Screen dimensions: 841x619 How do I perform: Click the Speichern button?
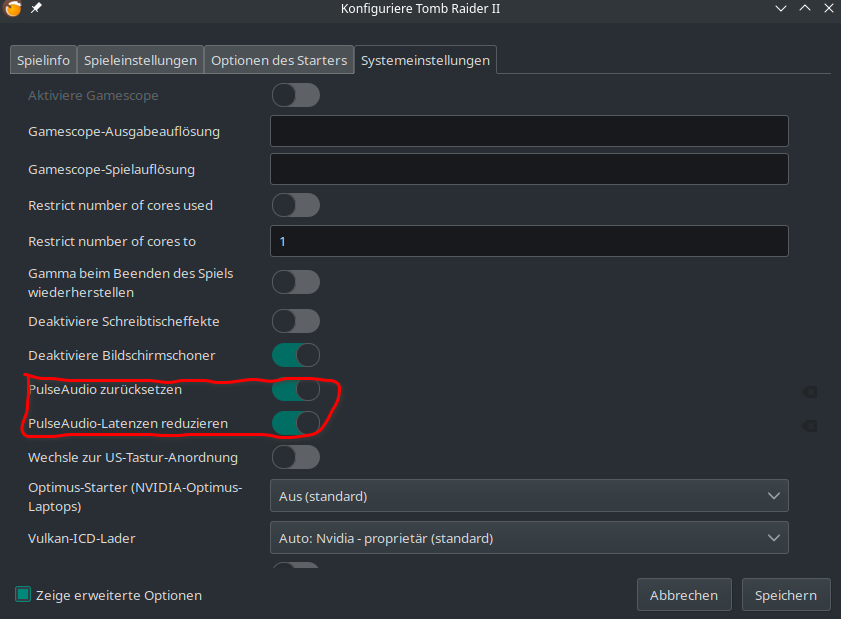(786, 595)
